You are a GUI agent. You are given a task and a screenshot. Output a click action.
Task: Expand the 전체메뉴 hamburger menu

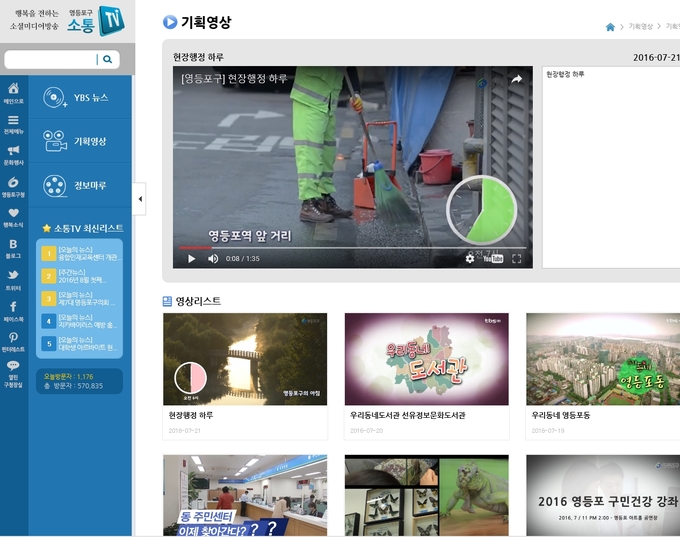tap(13, 122)
